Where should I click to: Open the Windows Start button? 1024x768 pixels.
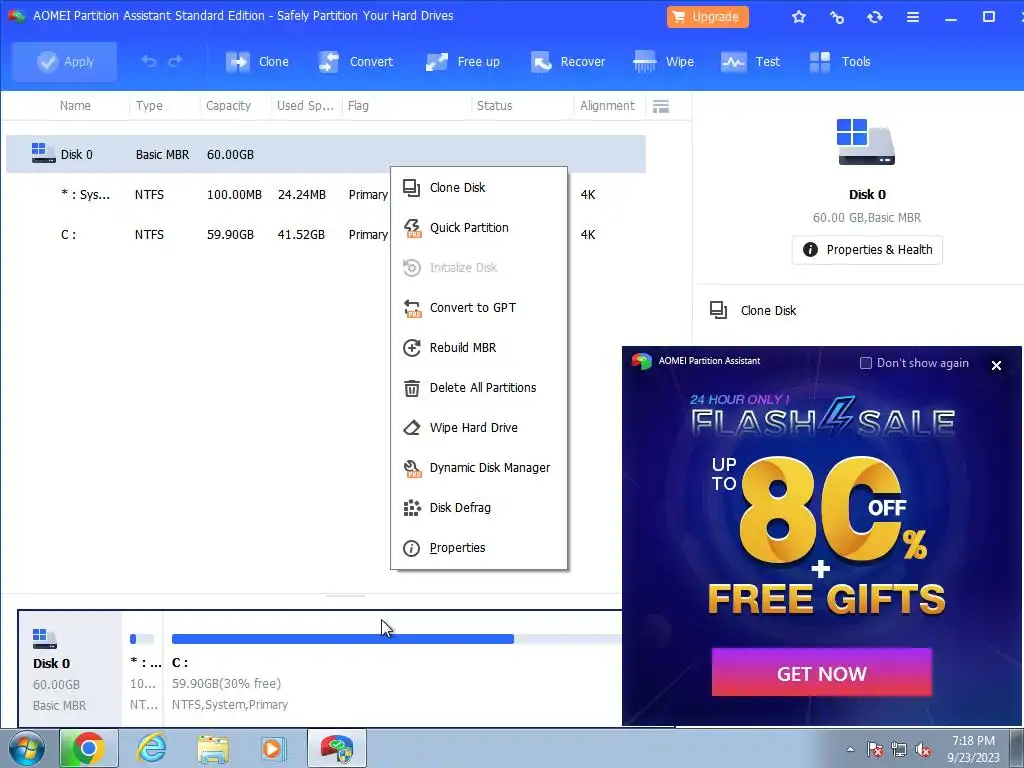pyautogui.click(x=26, y=748)
